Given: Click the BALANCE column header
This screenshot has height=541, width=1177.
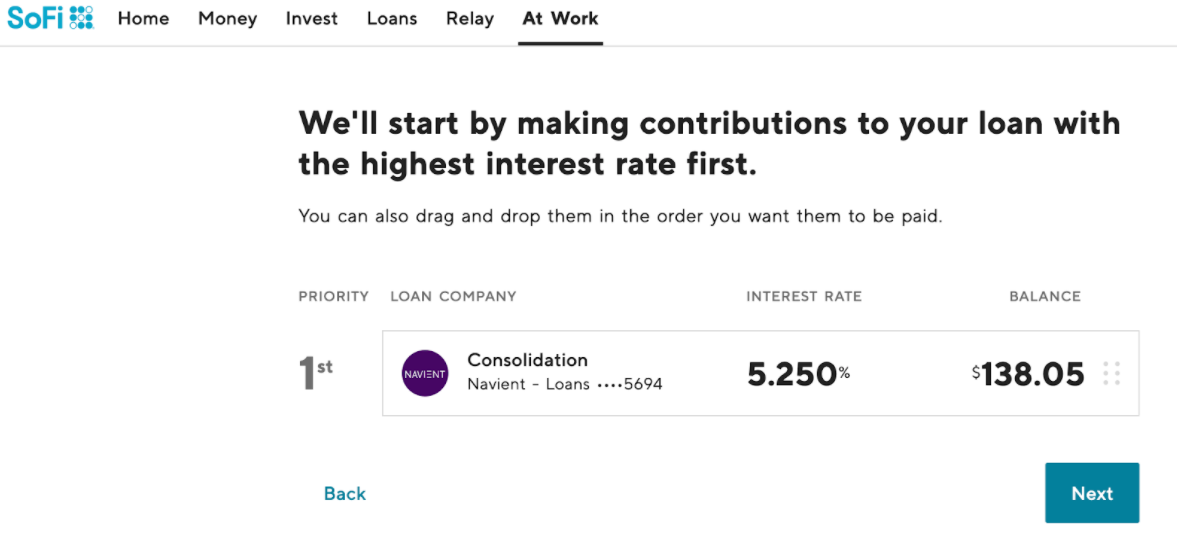Looking at the screenshot, I should [x=1044, y=296].
